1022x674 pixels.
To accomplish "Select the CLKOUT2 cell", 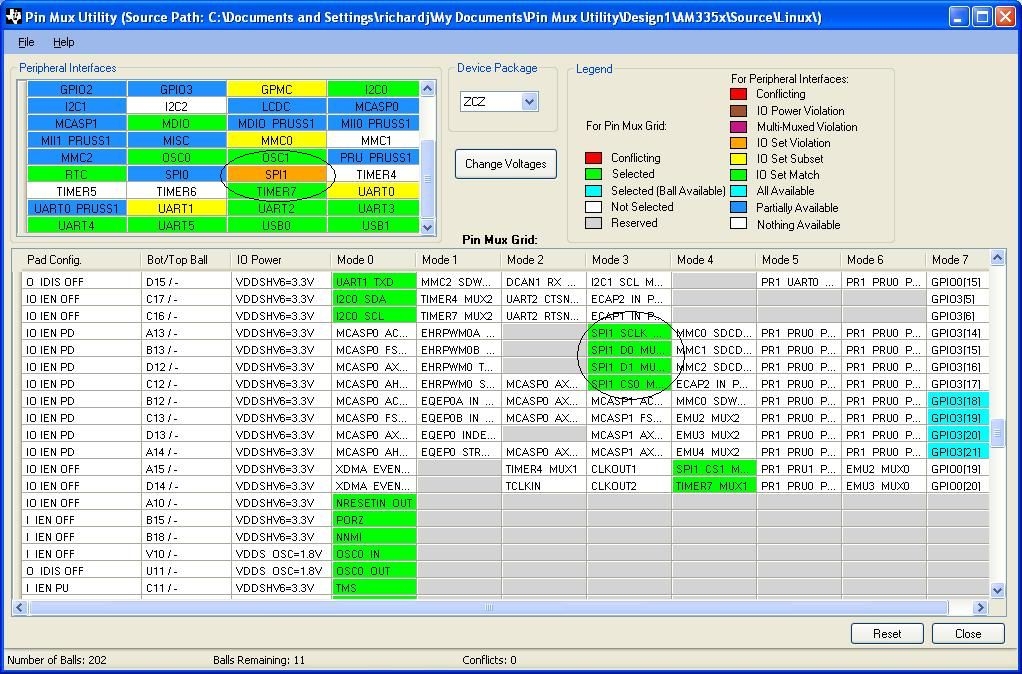I will [628, 486].
